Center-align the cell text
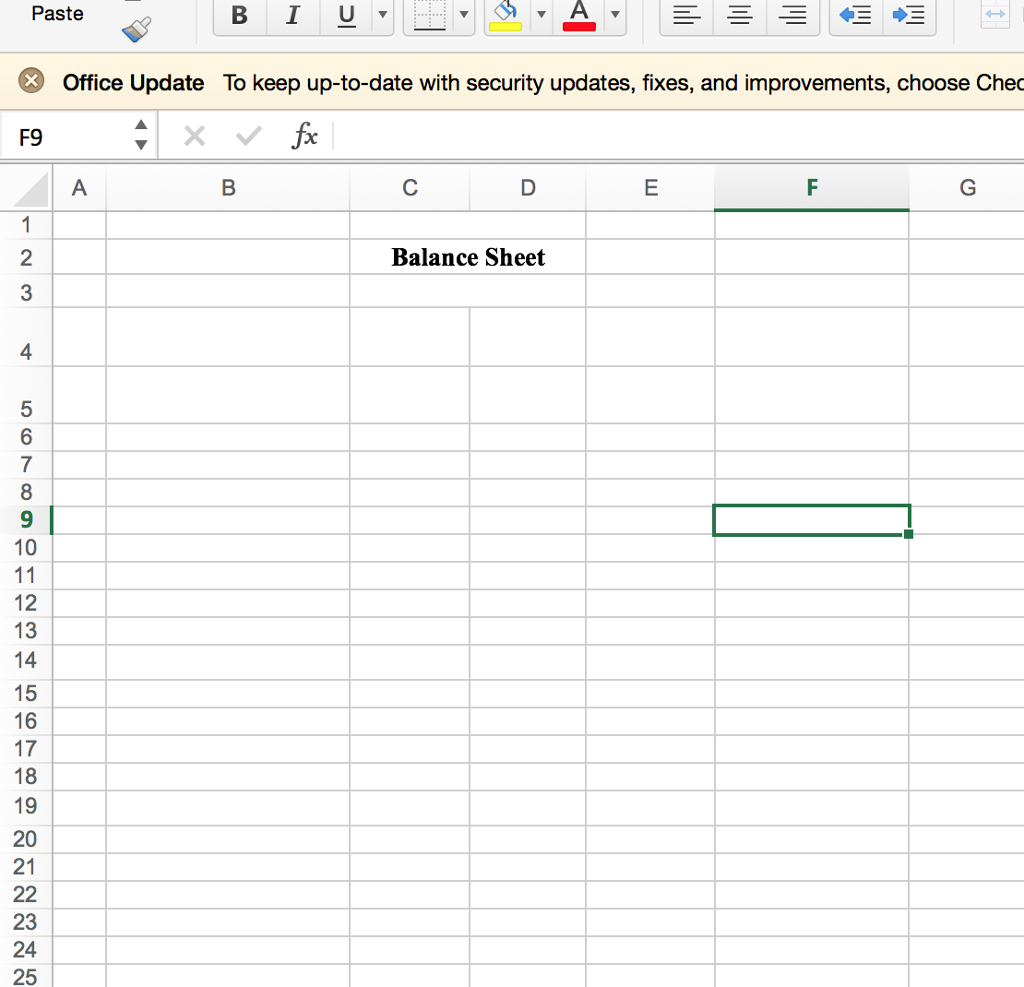Image resolution: width=1024 pixels, height=987 pixels. coord(738,13)
